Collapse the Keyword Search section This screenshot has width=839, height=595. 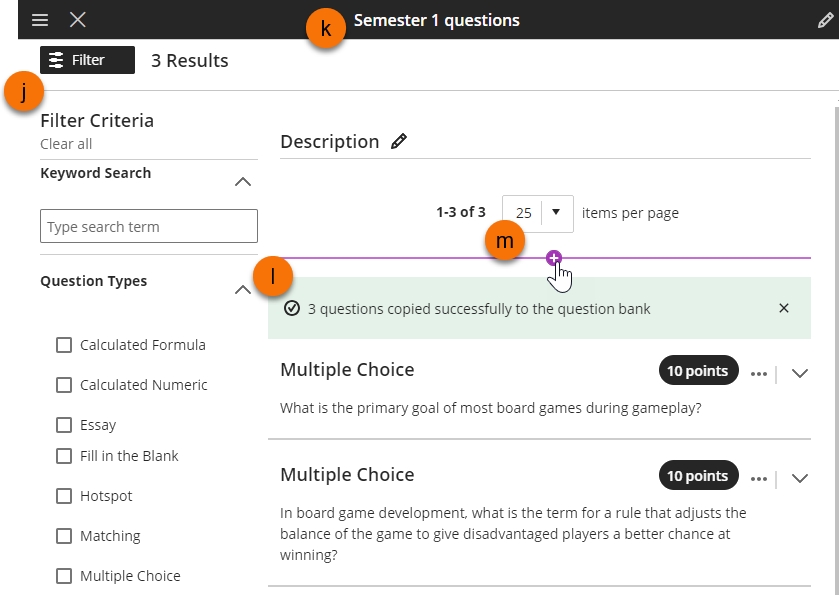242,182
